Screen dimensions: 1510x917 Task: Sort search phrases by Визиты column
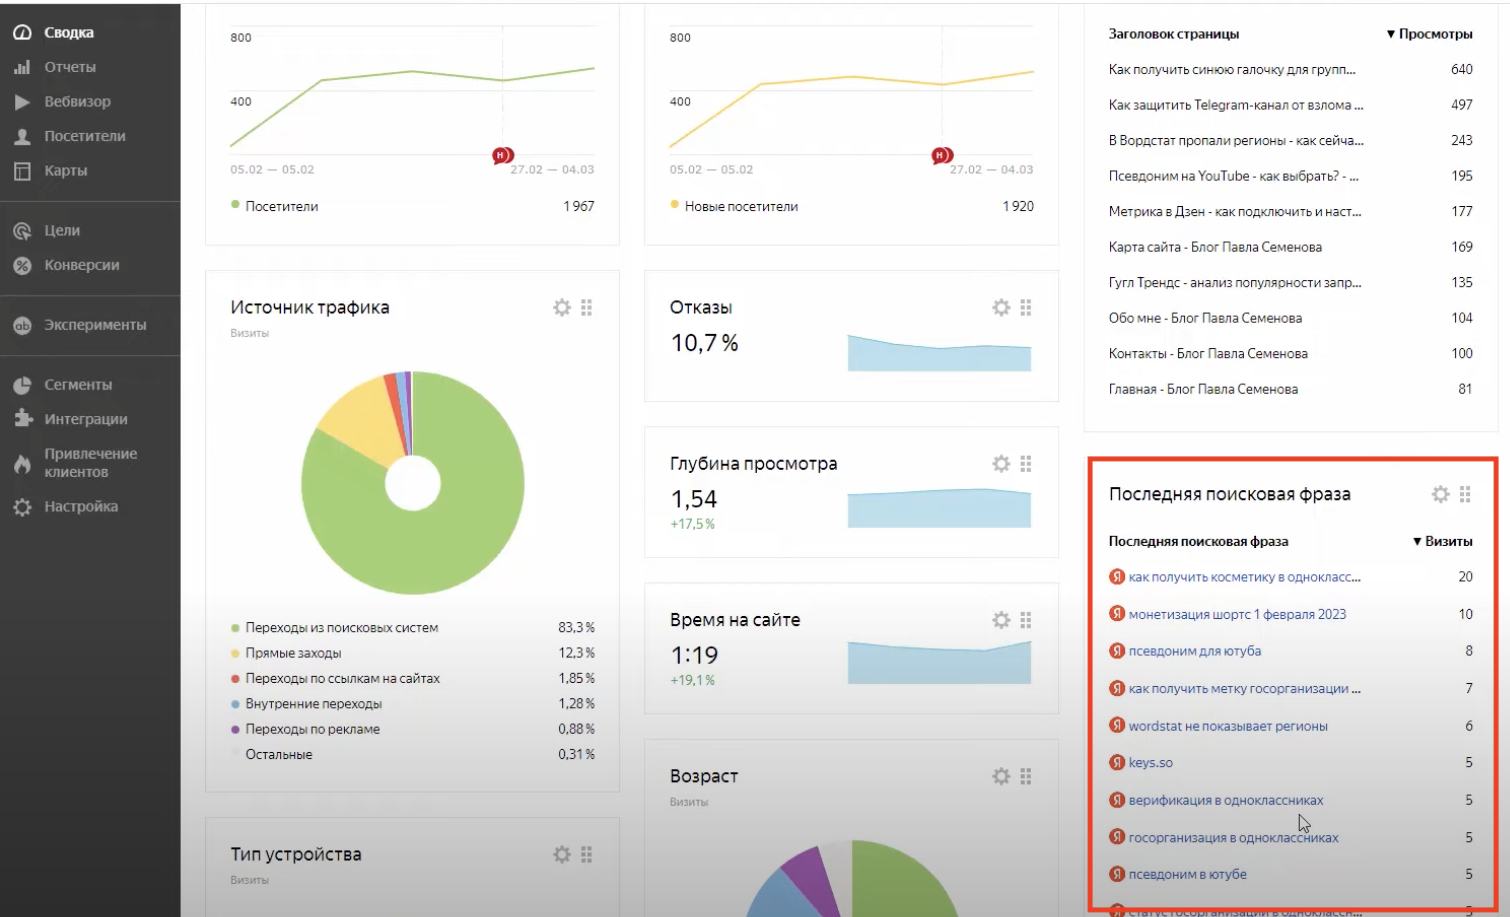(x=1443, y=541)
